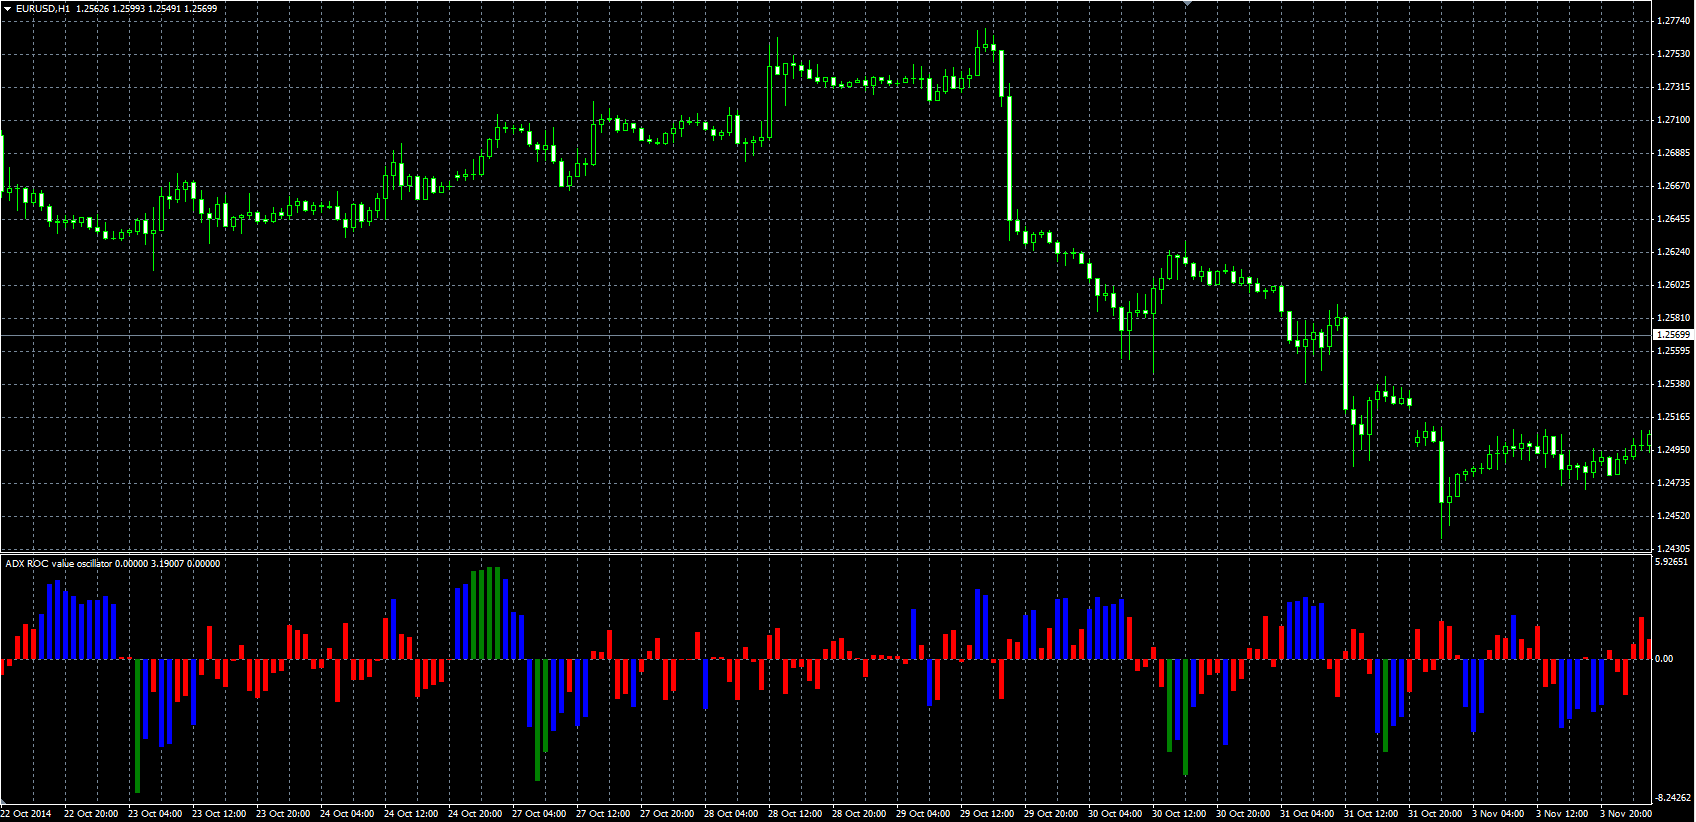Image resolution: width=1696 pixels, height=822 pixels.
Task: Click the 1.25165 price scale label
Action: pos(1674,417)
